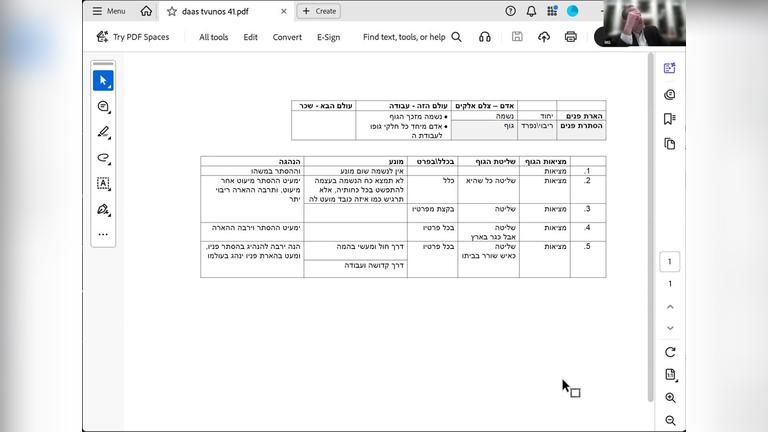The width and height of the screenshot is (768, 432).
Task: Select the arrow selection tool
Action: coord(103,80)
